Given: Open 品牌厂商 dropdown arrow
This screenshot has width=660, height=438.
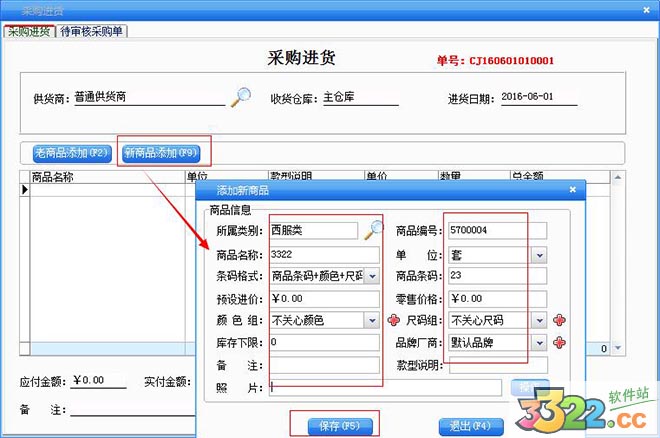Looking at the screenshot, I should [x=540, y=343].
